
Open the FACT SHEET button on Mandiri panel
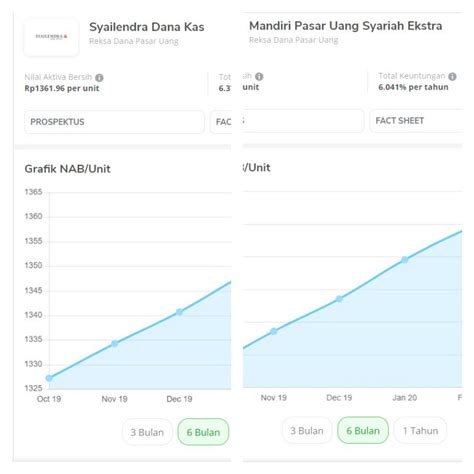tap(416, 121)
